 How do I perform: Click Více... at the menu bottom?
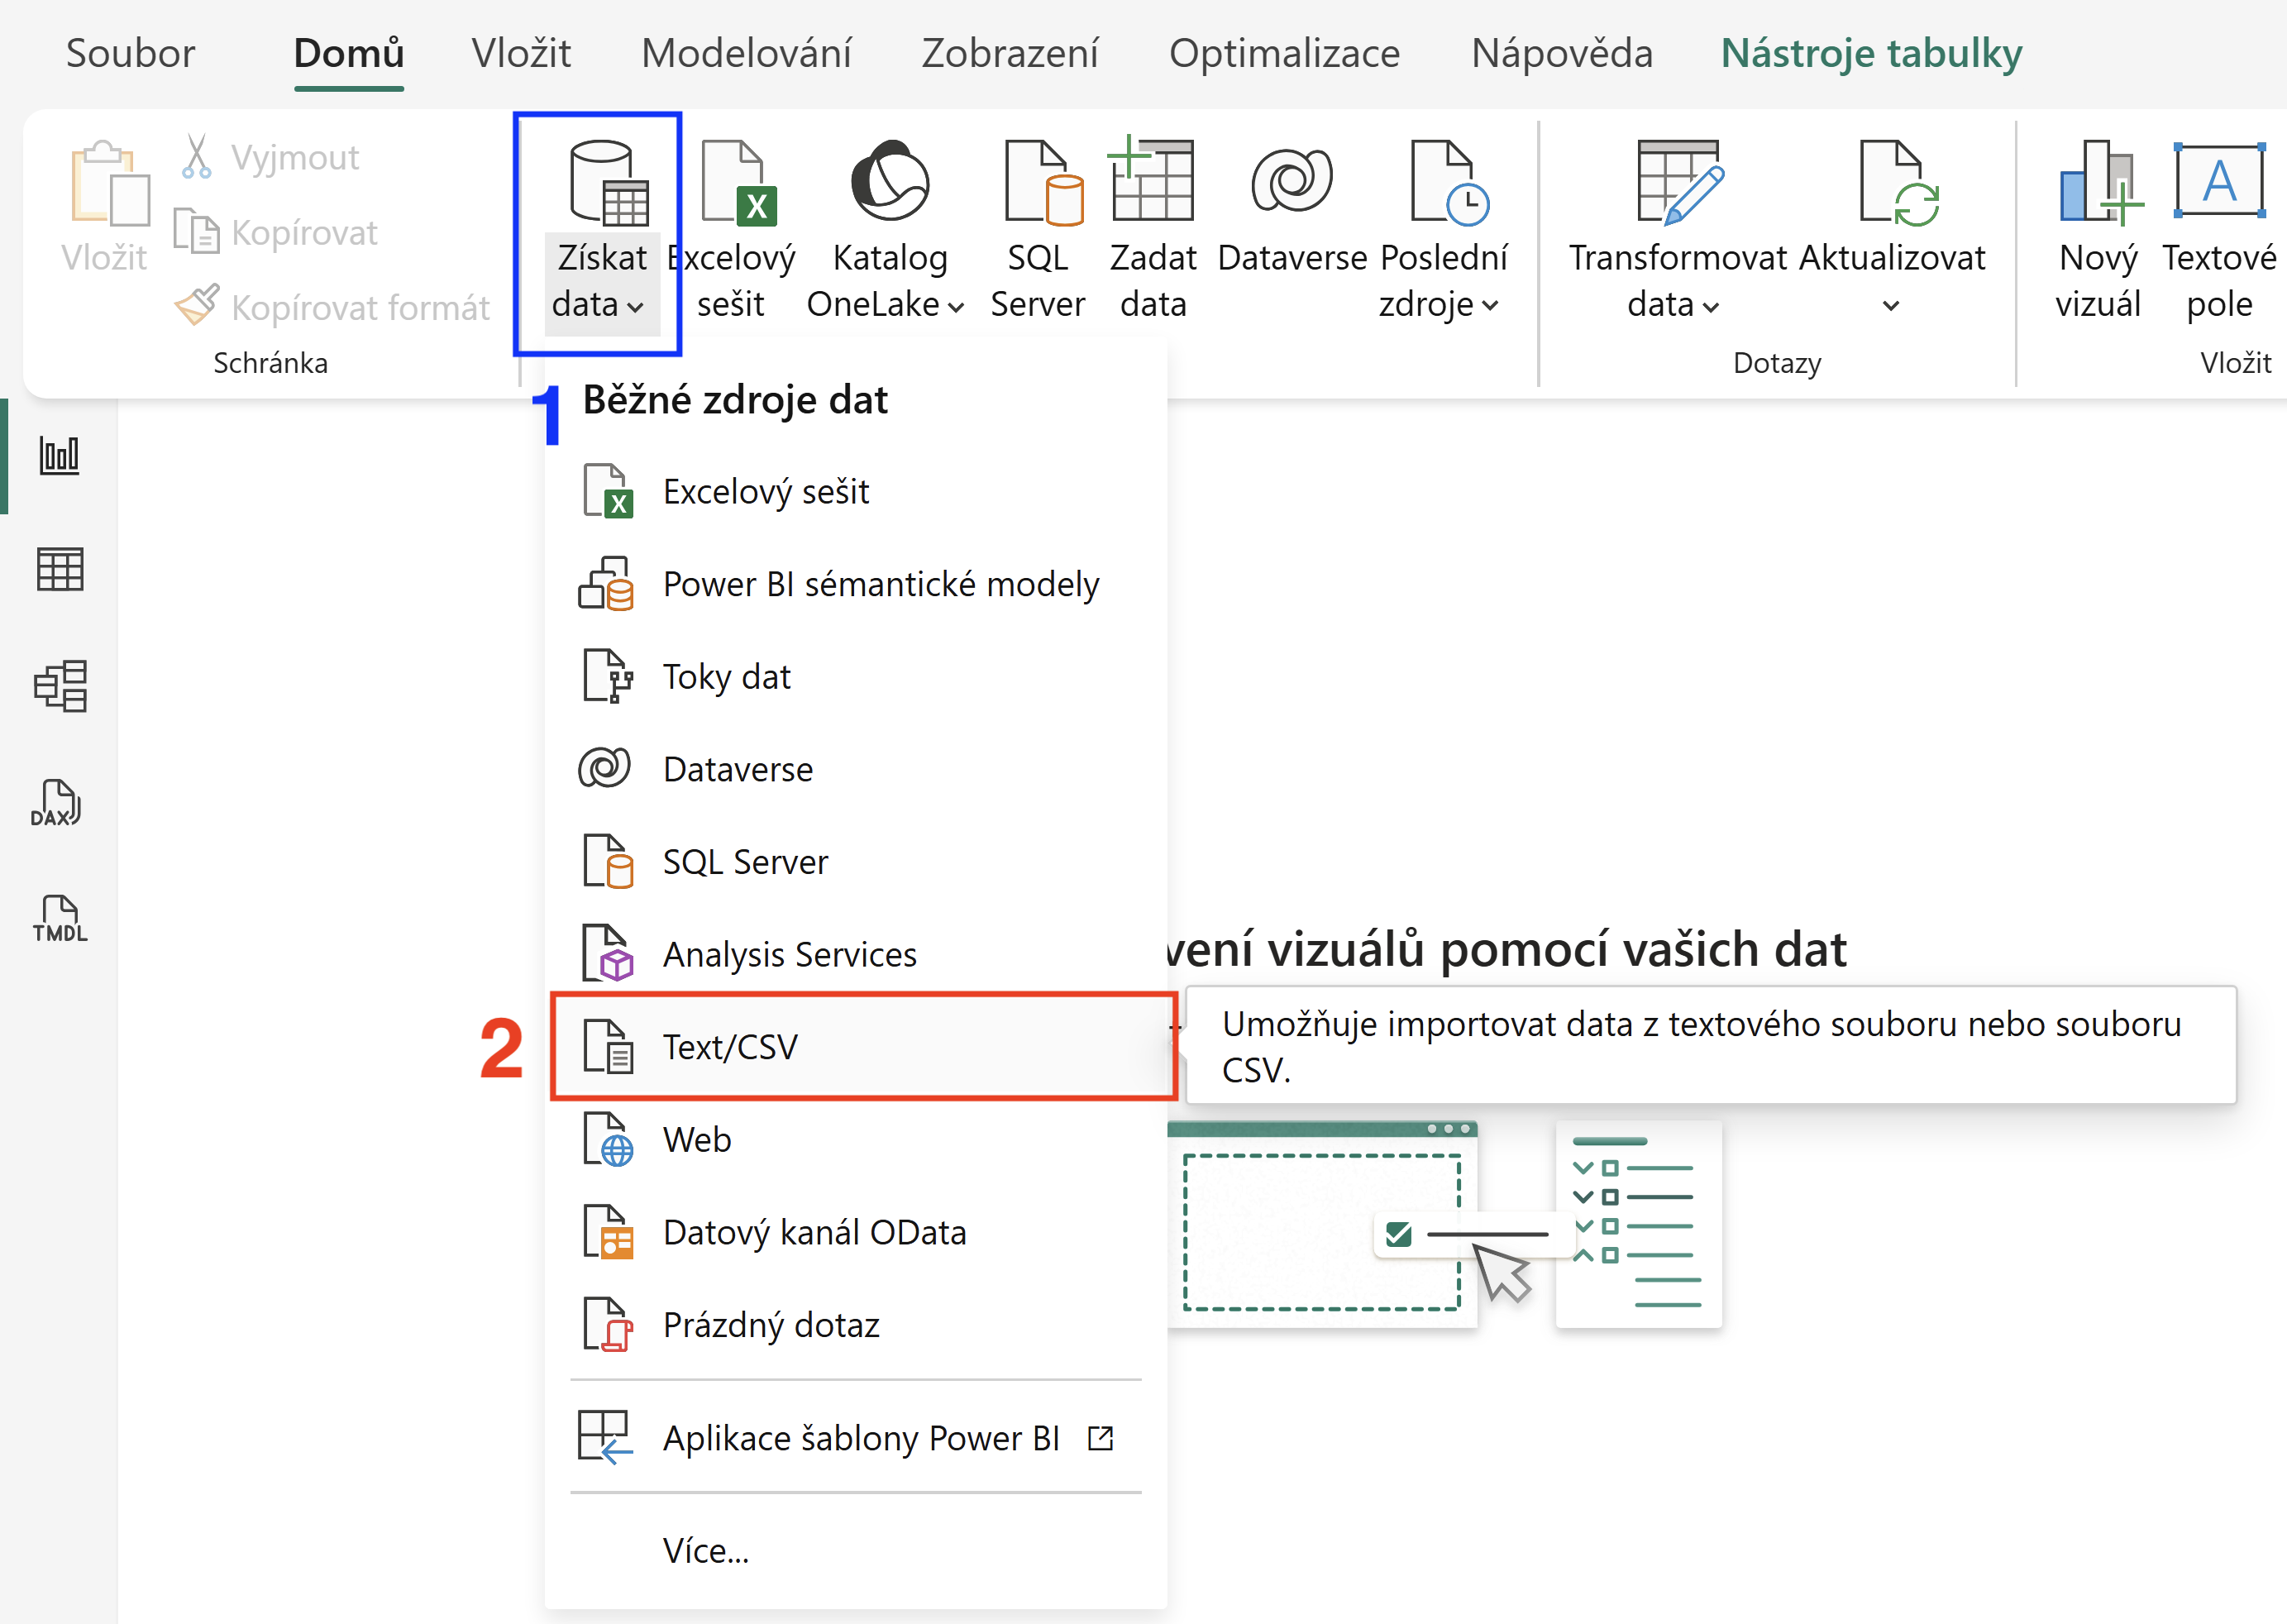click(x=706, y=1551)
